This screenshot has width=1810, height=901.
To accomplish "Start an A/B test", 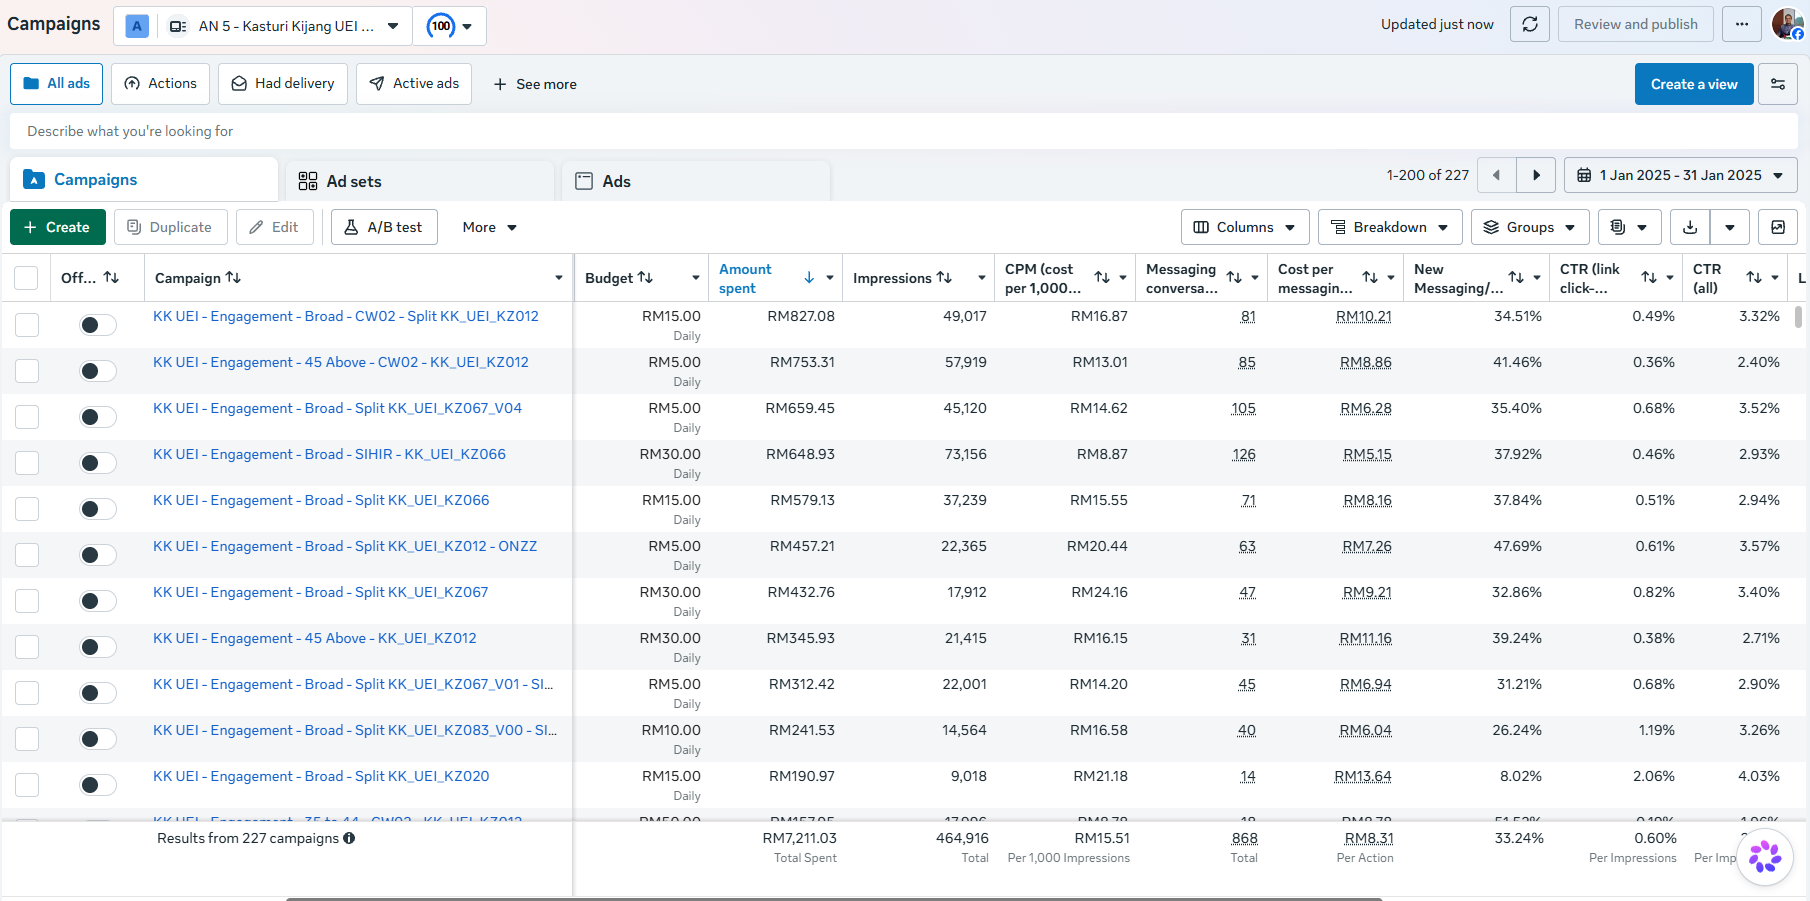I will tap(384, 227).
